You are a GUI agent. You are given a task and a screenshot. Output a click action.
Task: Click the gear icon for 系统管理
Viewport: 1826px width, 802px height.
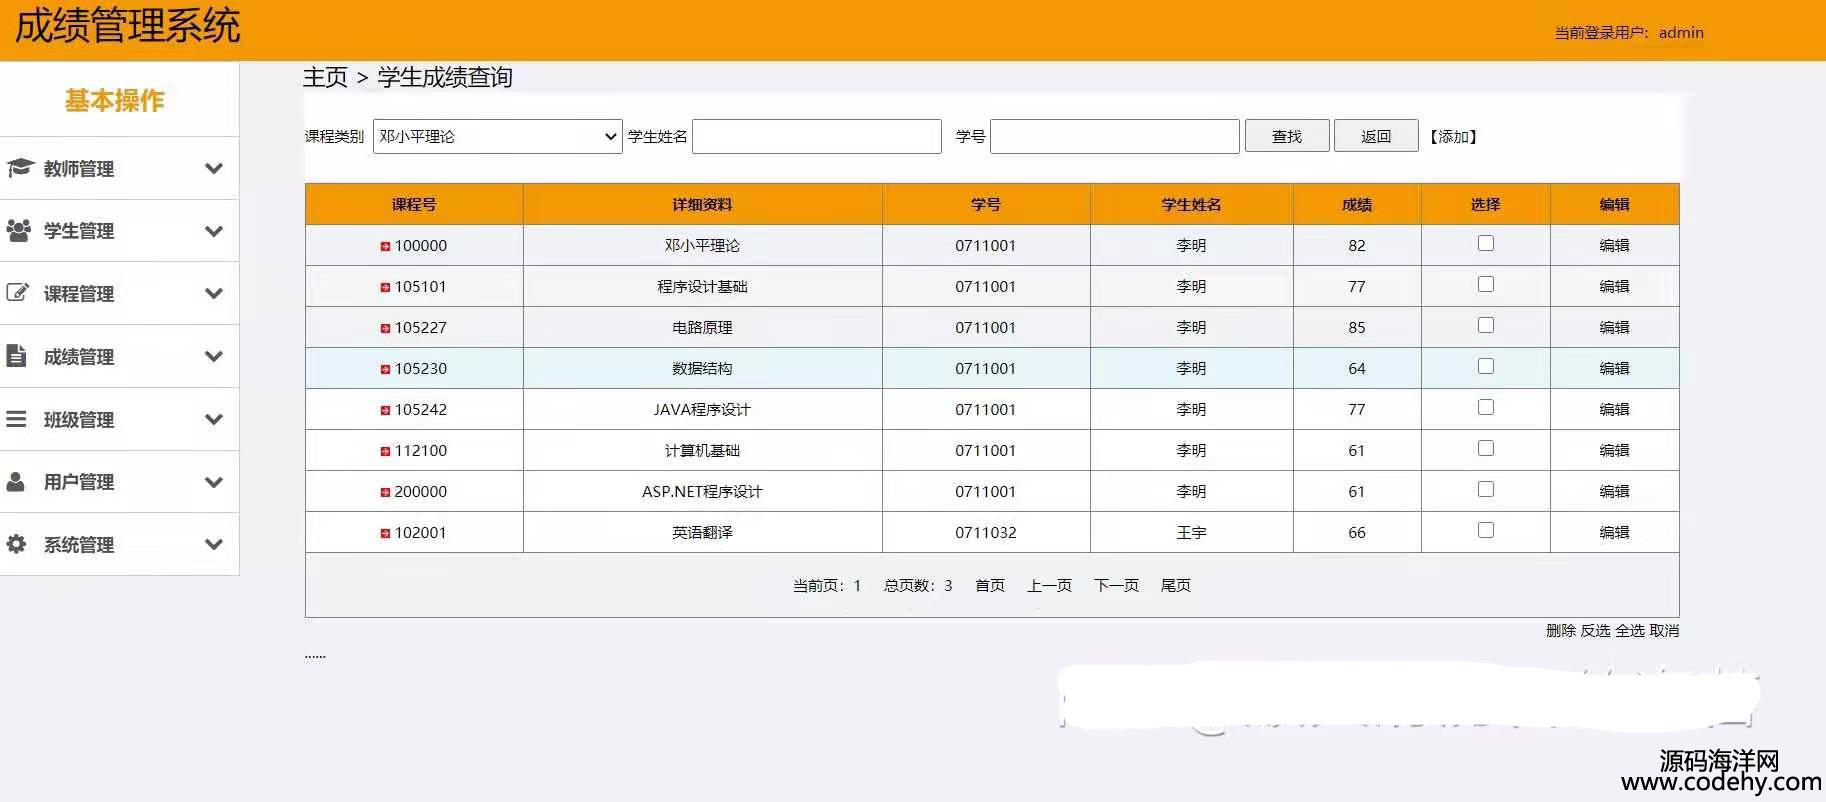point(17,544)
